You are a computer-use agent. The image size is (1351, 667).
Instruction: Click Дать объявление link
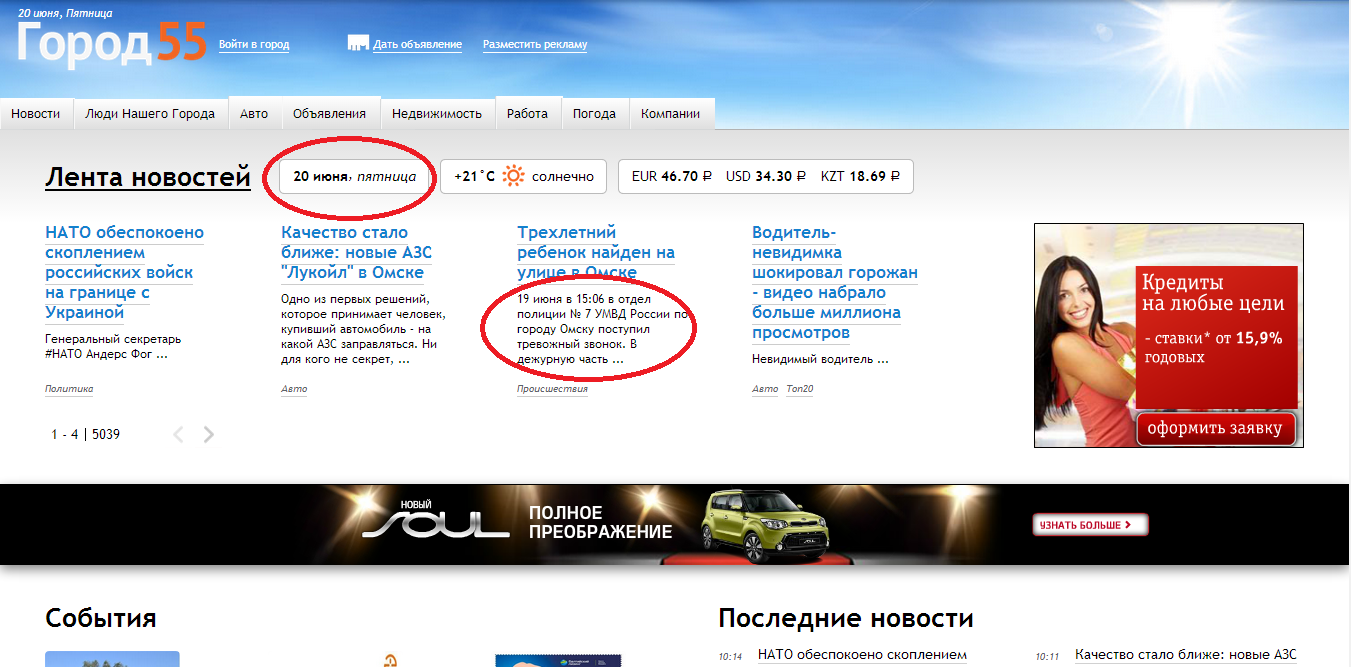pyautogui.click(x=417, y=45)
